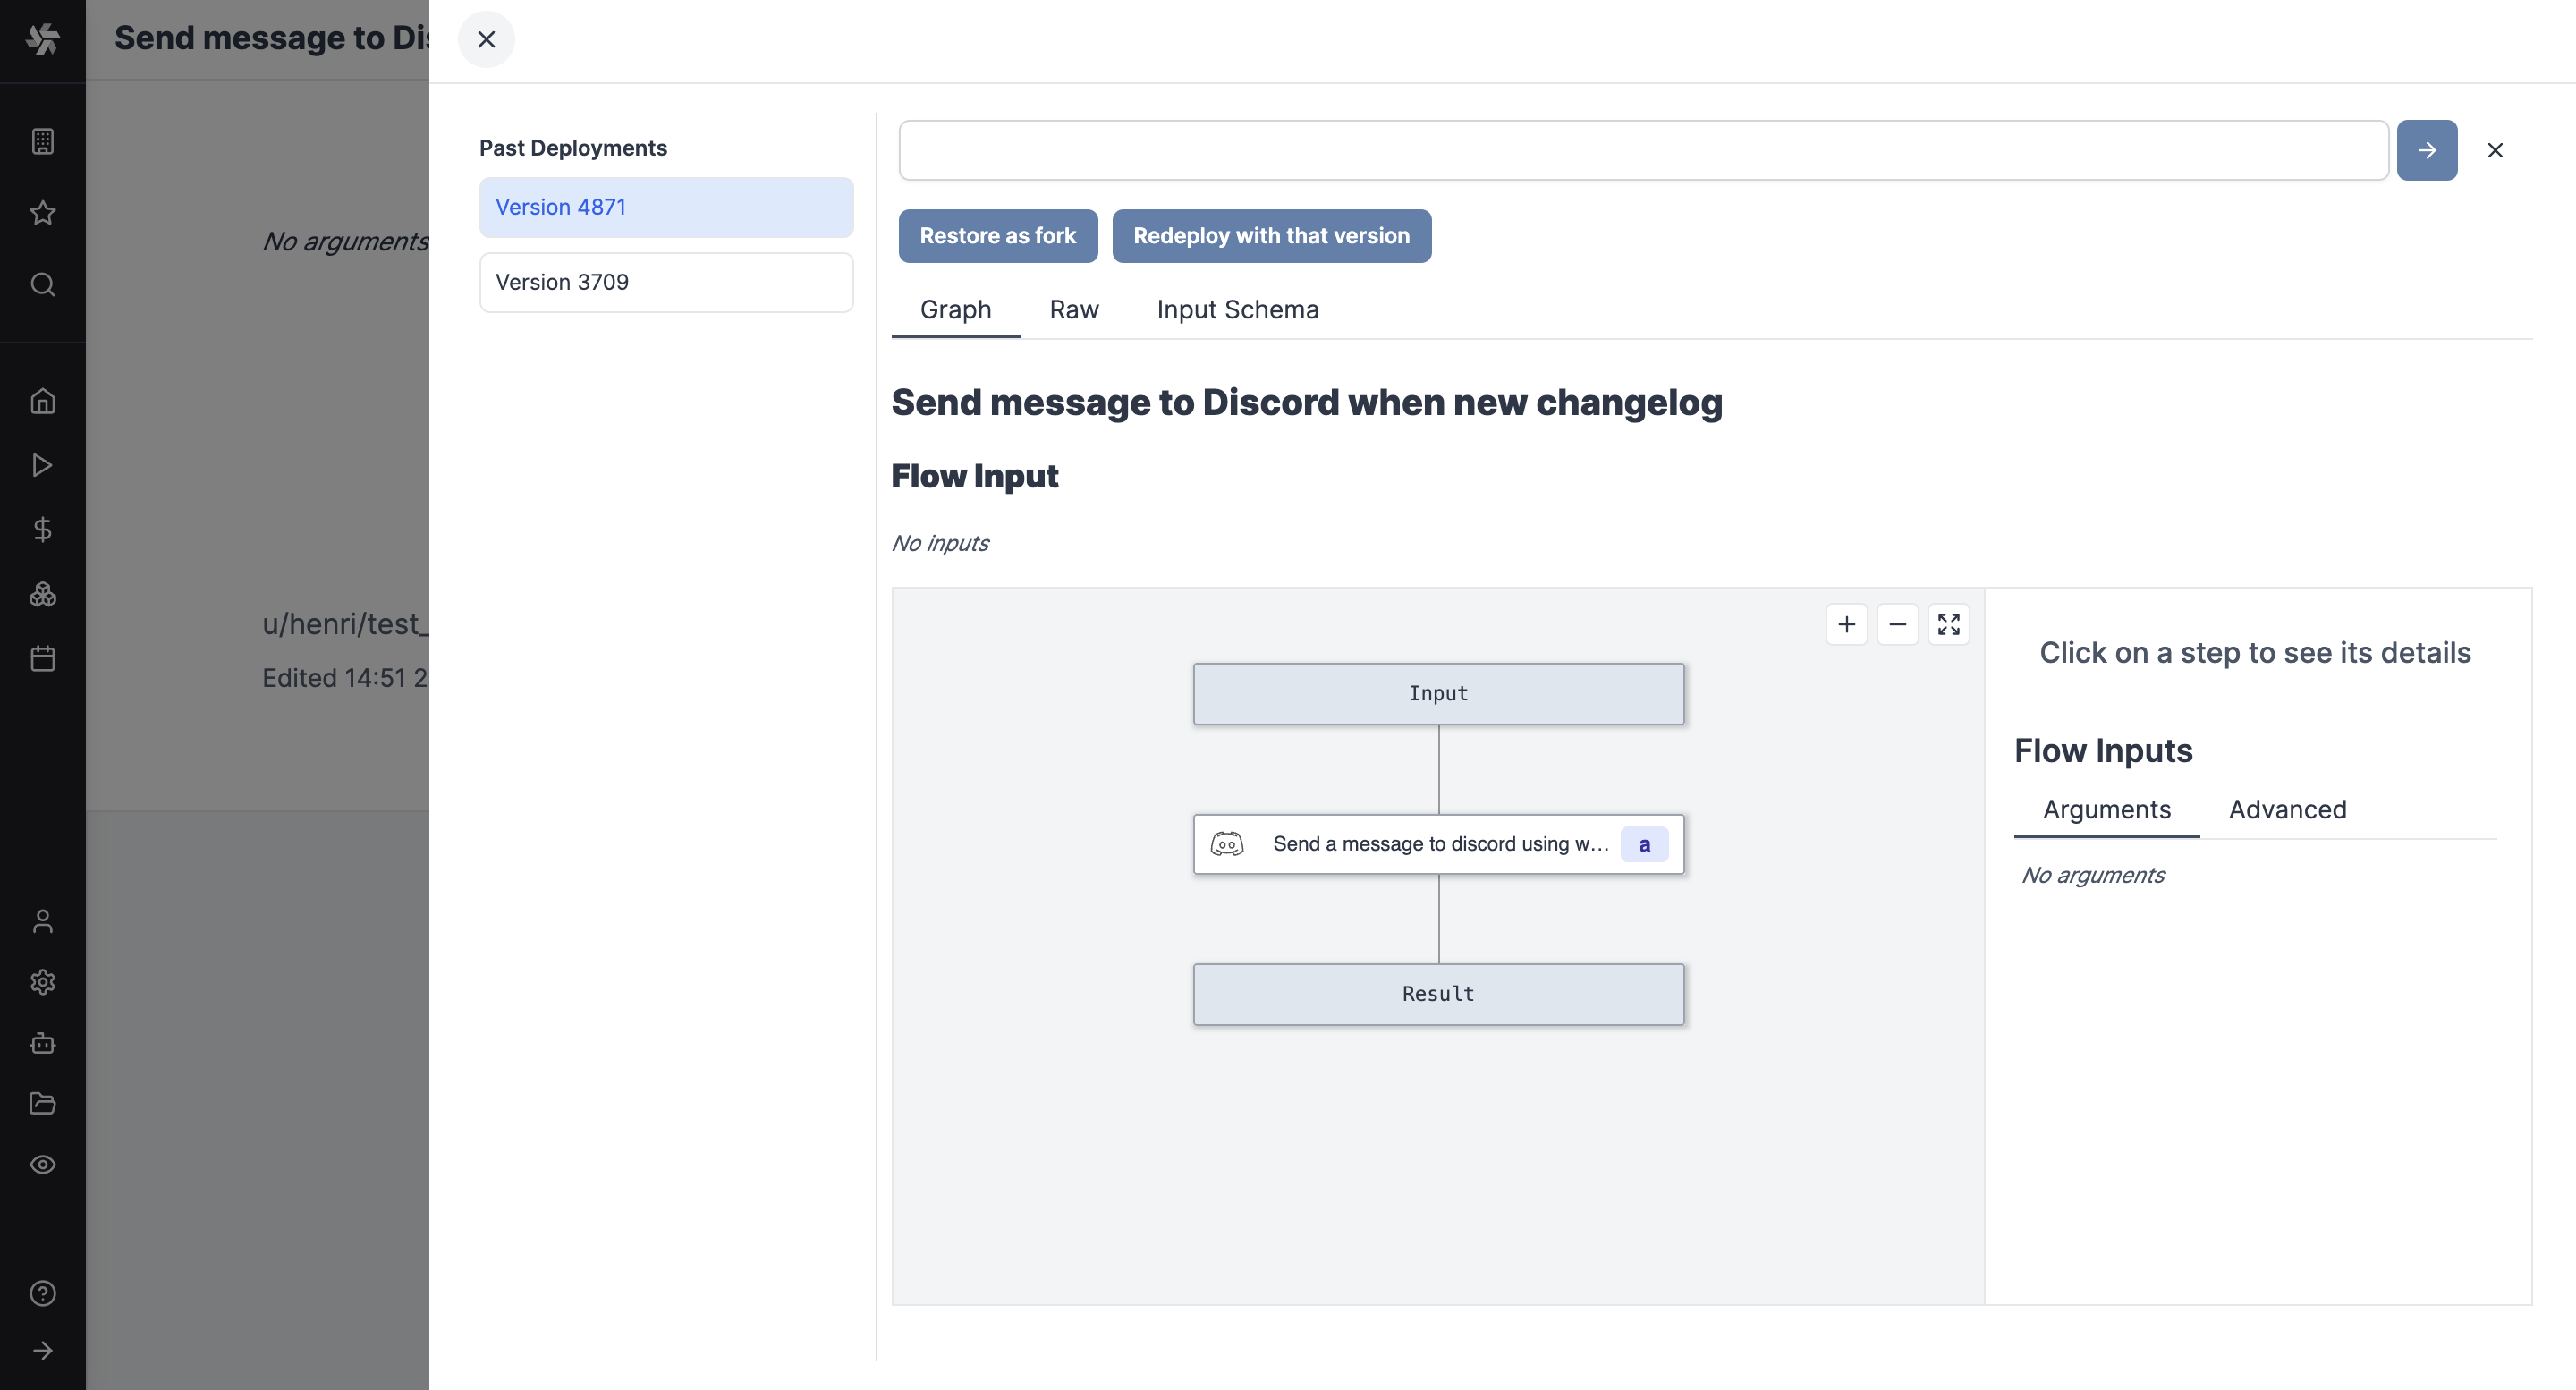This screenshot has width=2576, height=1390.
Task: Click the arrow submit icon in search
Action: tap(2426, 148)
